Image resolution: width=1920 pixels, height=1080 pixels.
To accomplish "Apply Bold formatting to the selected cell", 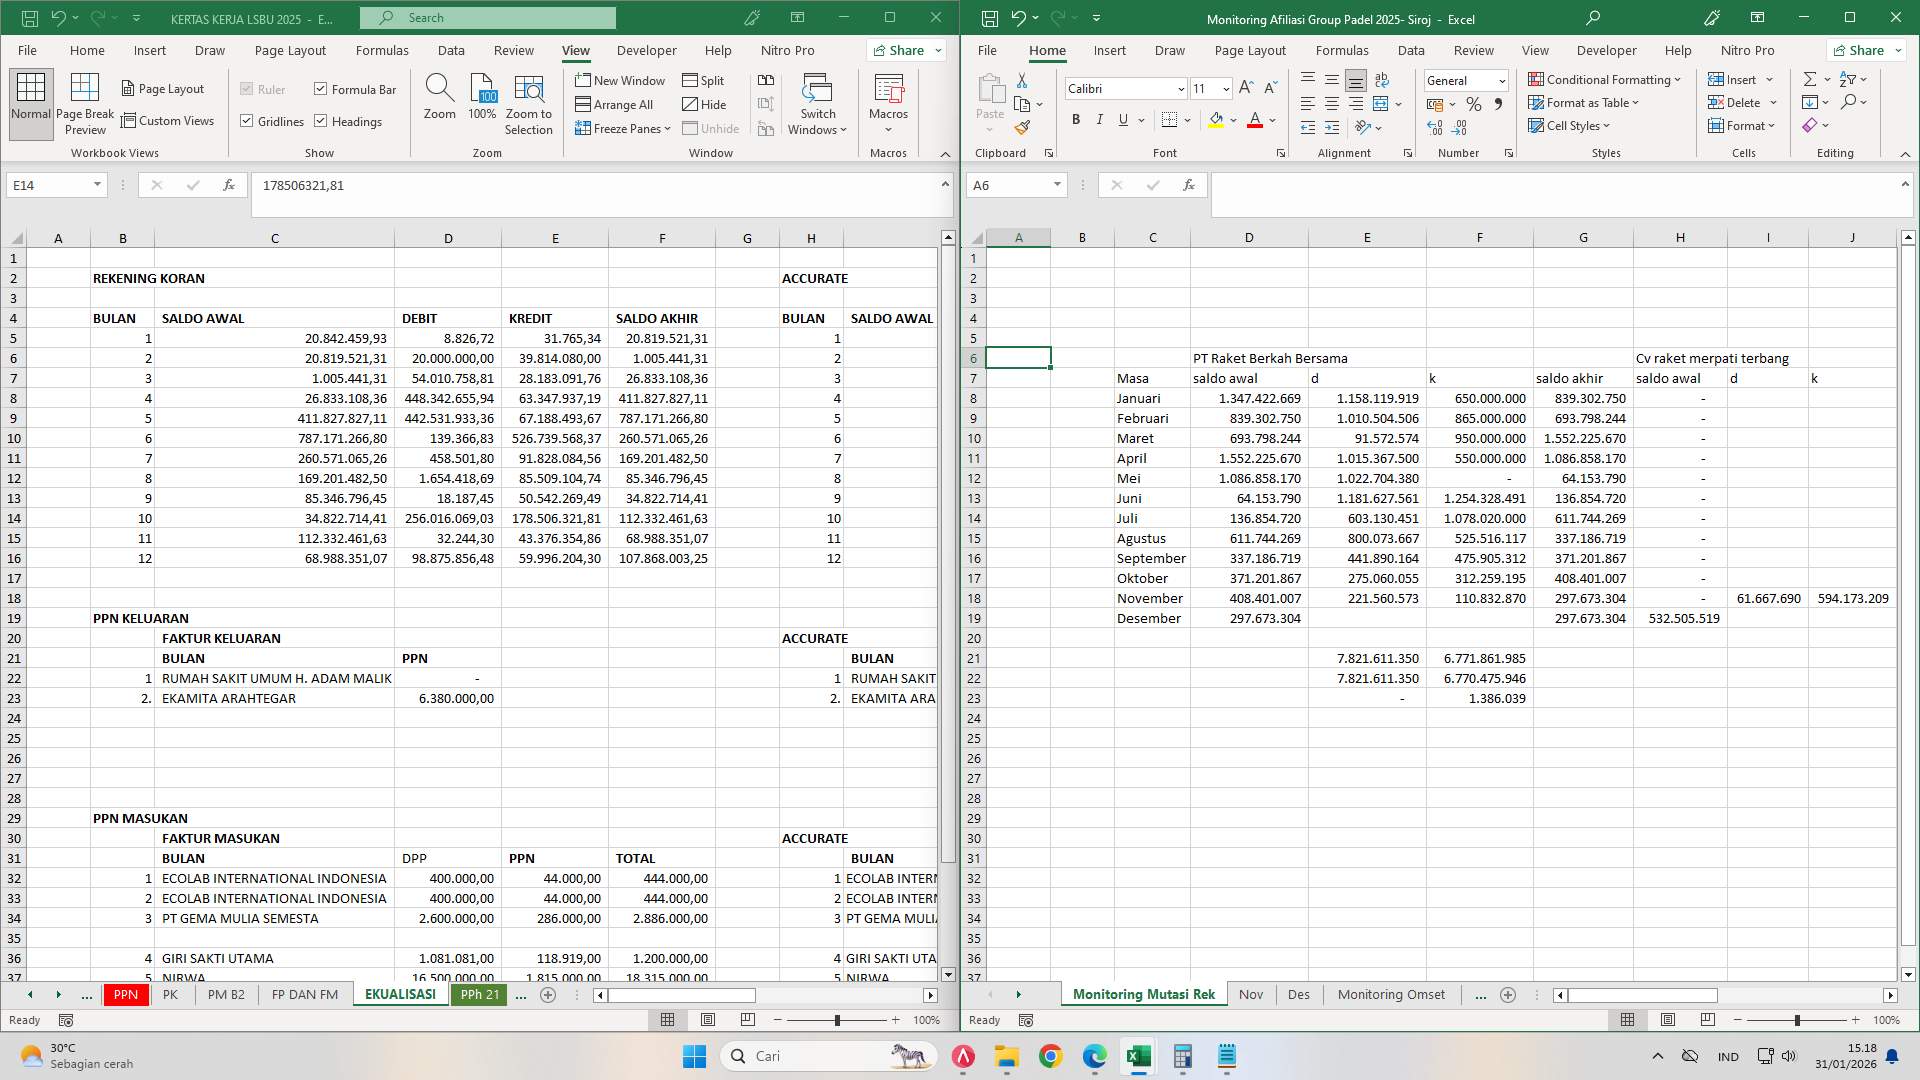I will click(x=1076, y=120).
